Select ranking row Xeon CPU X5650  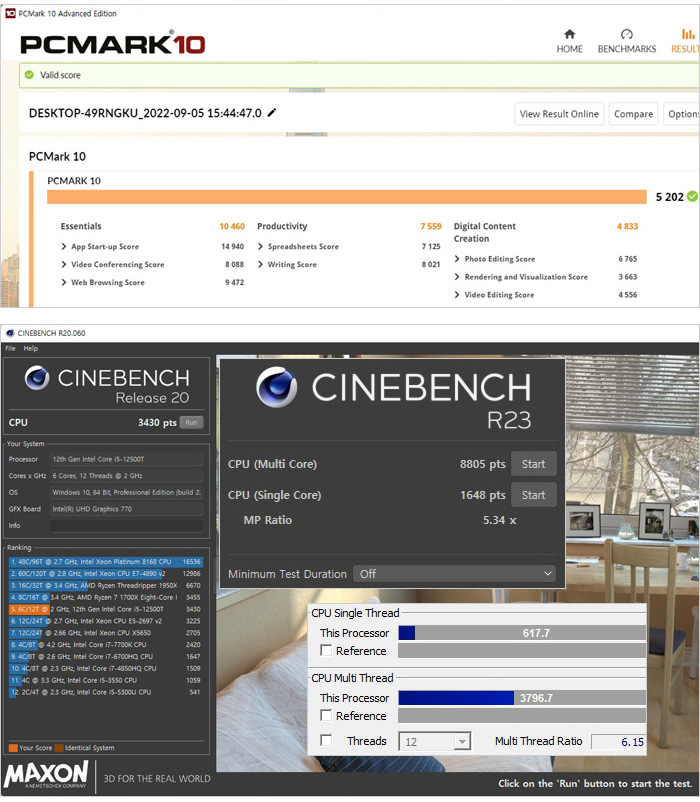click(x=106, y=633)
